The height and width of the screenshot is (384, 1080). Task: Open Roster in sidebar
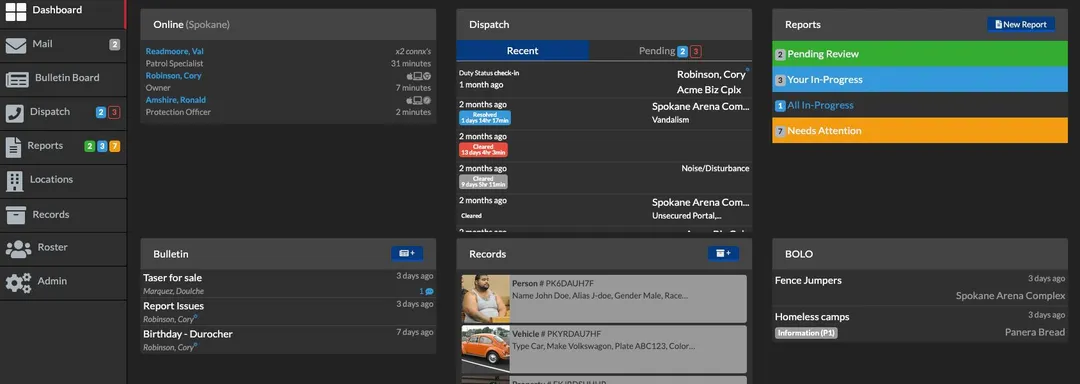63,248
